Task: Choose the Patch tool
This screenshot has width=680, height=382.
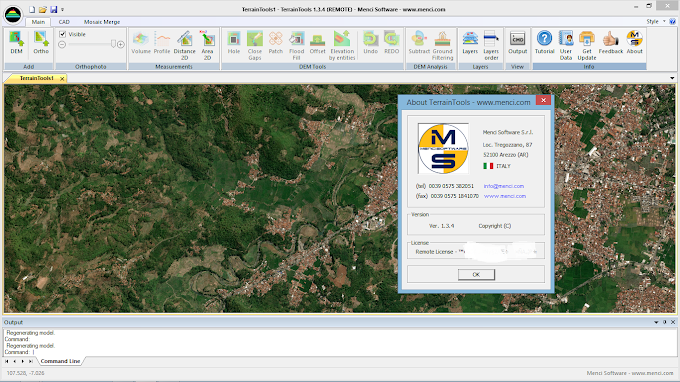Action: (275, 42)
